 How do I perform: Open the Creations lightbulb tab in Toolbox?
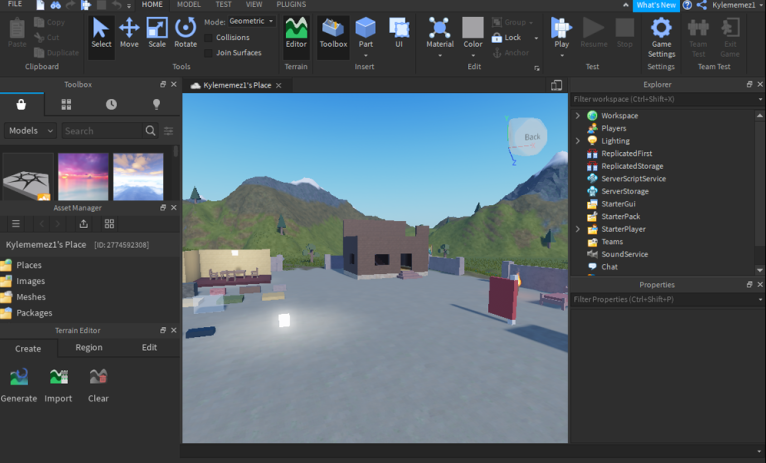click(156, 104)
